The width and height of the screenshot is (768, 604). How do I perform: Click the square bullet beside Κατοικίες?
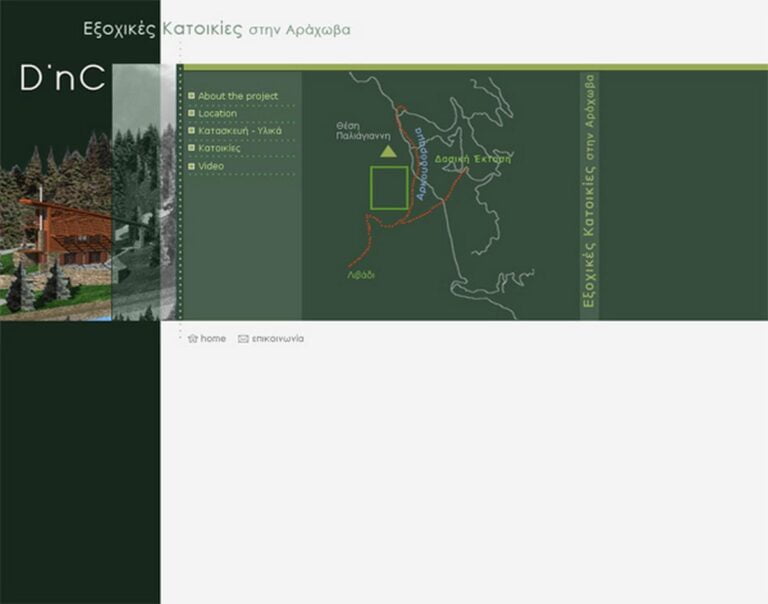point(191,148)
